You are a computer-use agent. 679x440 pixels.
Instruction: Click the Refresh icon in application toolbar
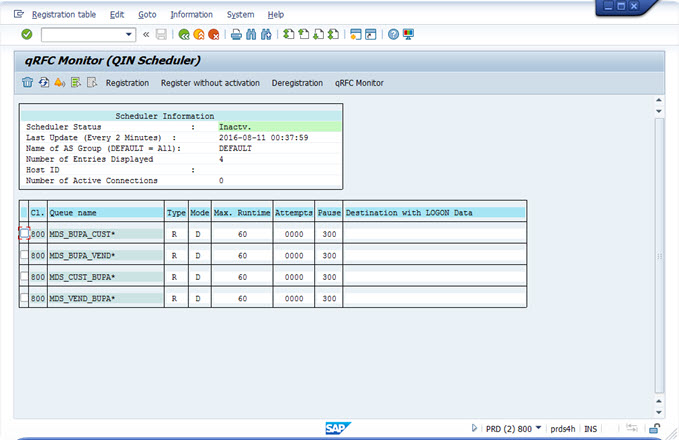[44, 82]
